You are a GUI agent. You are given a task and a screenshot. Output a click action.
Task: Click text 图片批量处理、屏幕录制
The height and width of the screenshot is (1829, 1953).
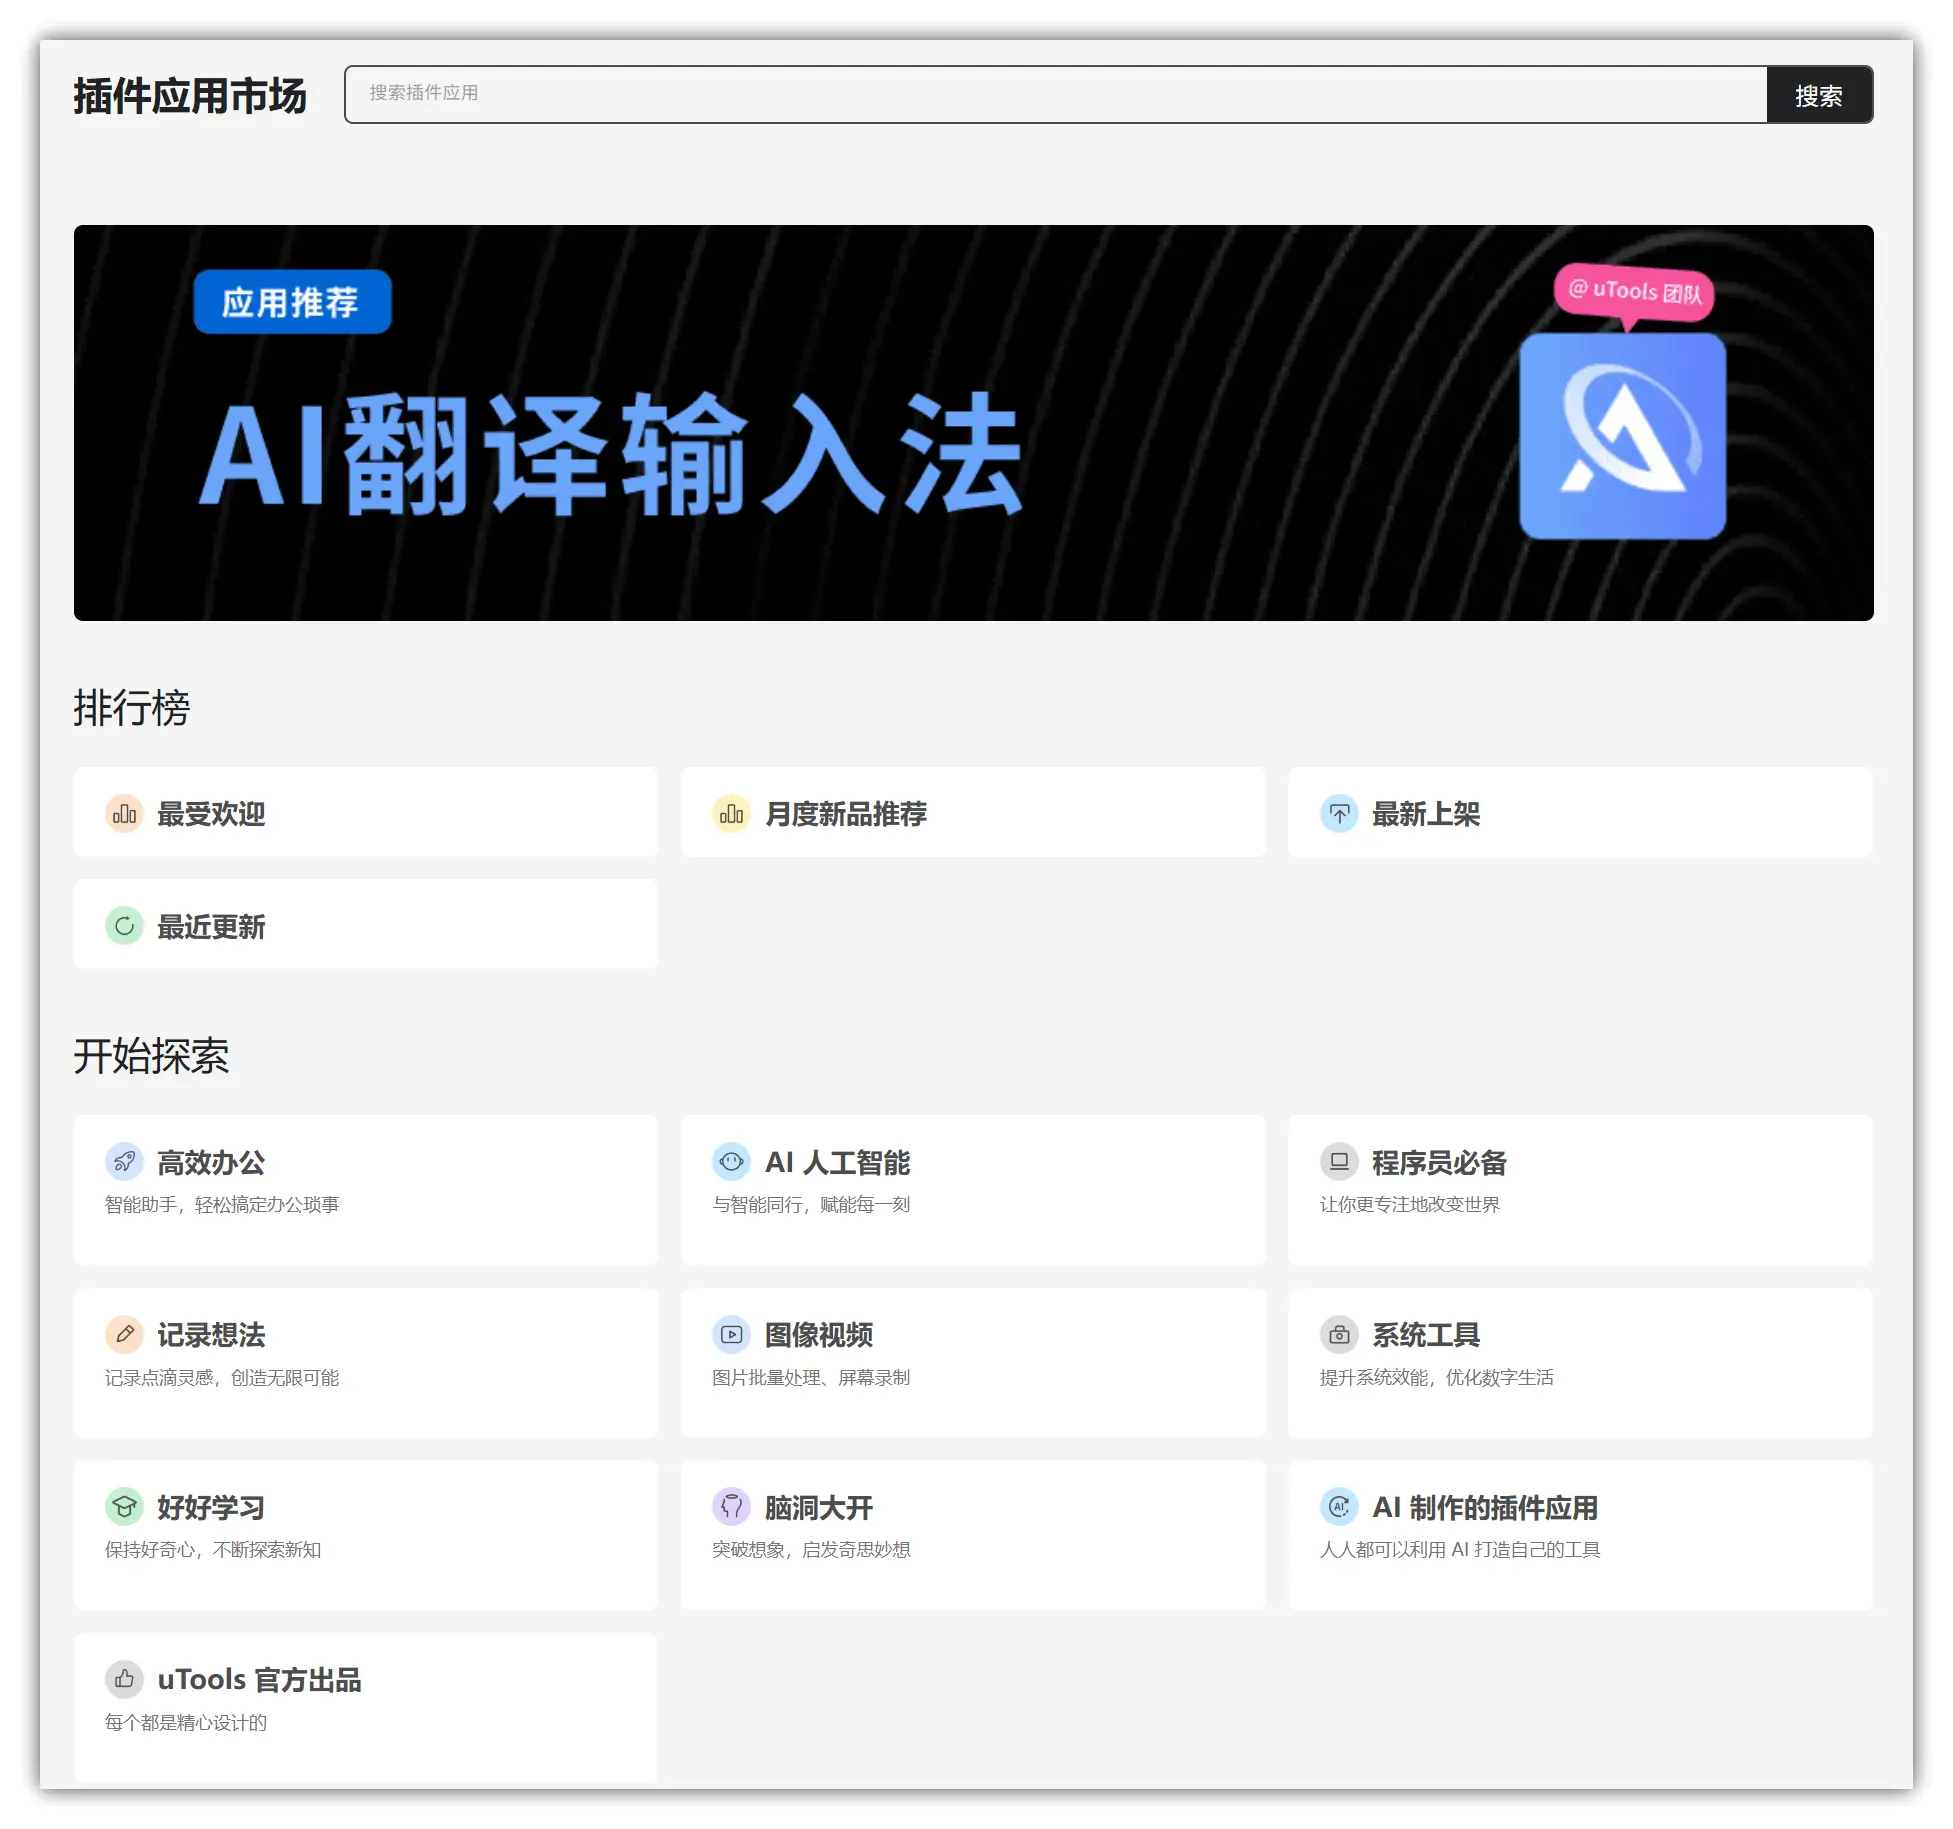(x=811, y=1378)
